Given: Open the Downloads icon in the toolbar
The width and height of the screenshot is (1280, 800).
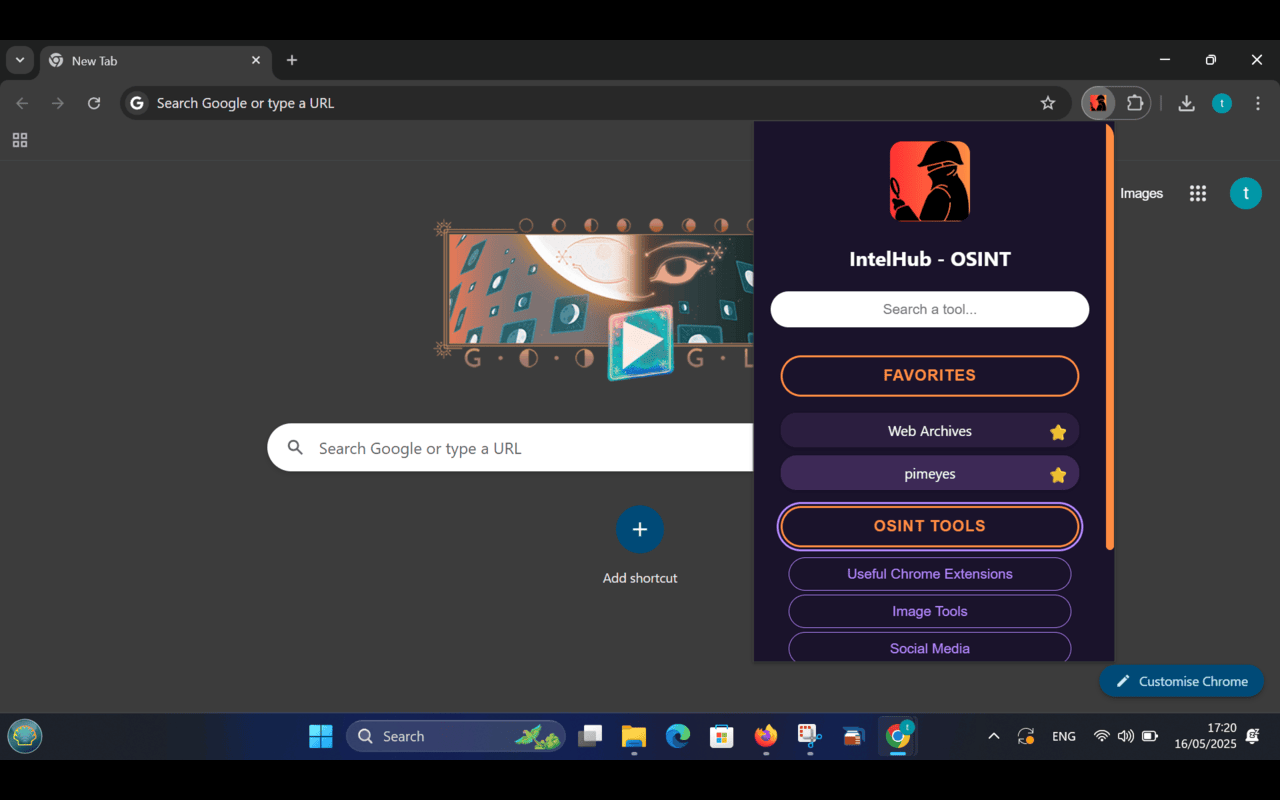Looking at the screenshot, I should pyautogui.click(x=1186, y=103).
